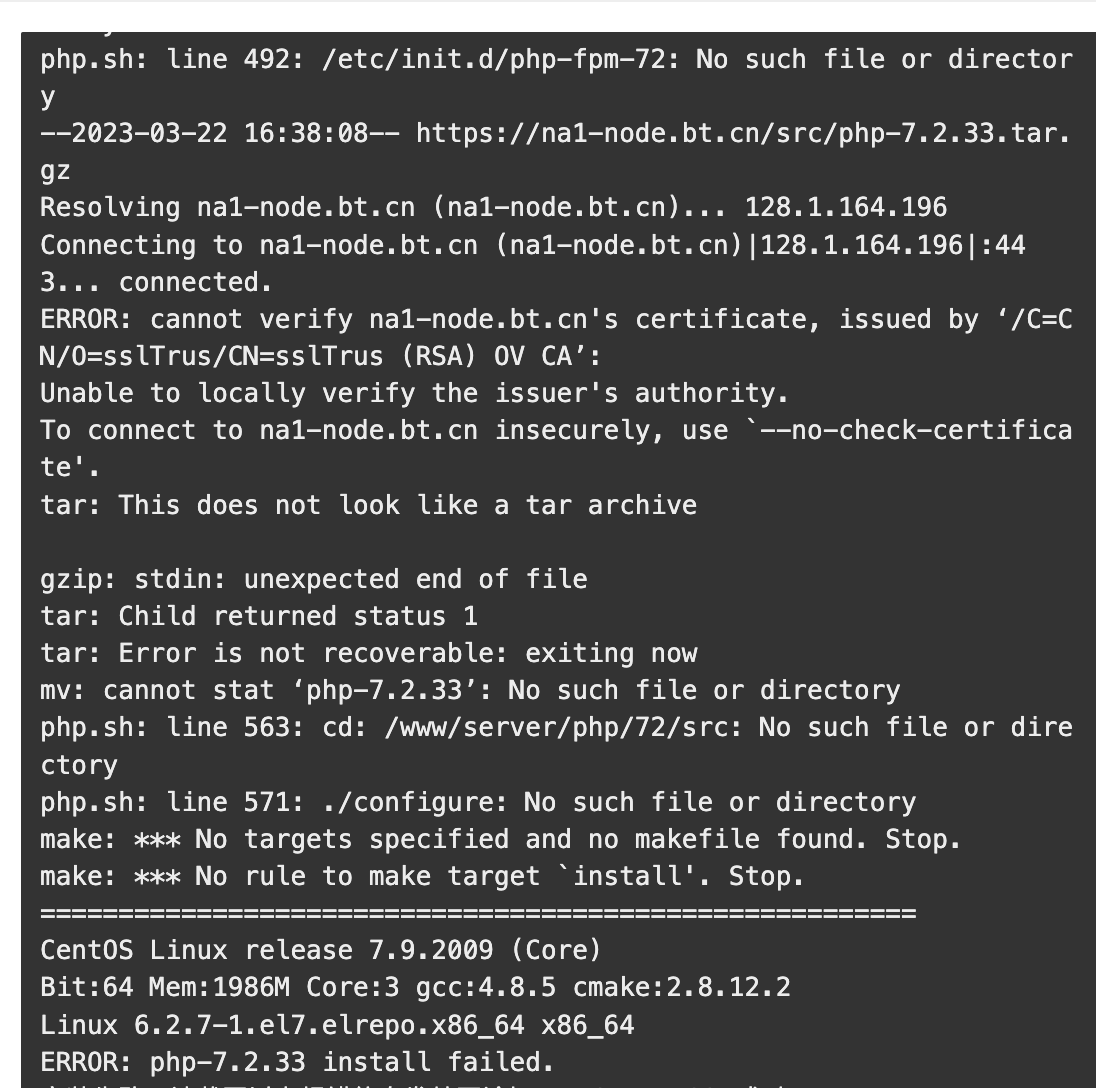This screenshot has height=1088, width=1096.
Task: Click the php-7.2.33.tar.gz download URL
Action: 743,133
